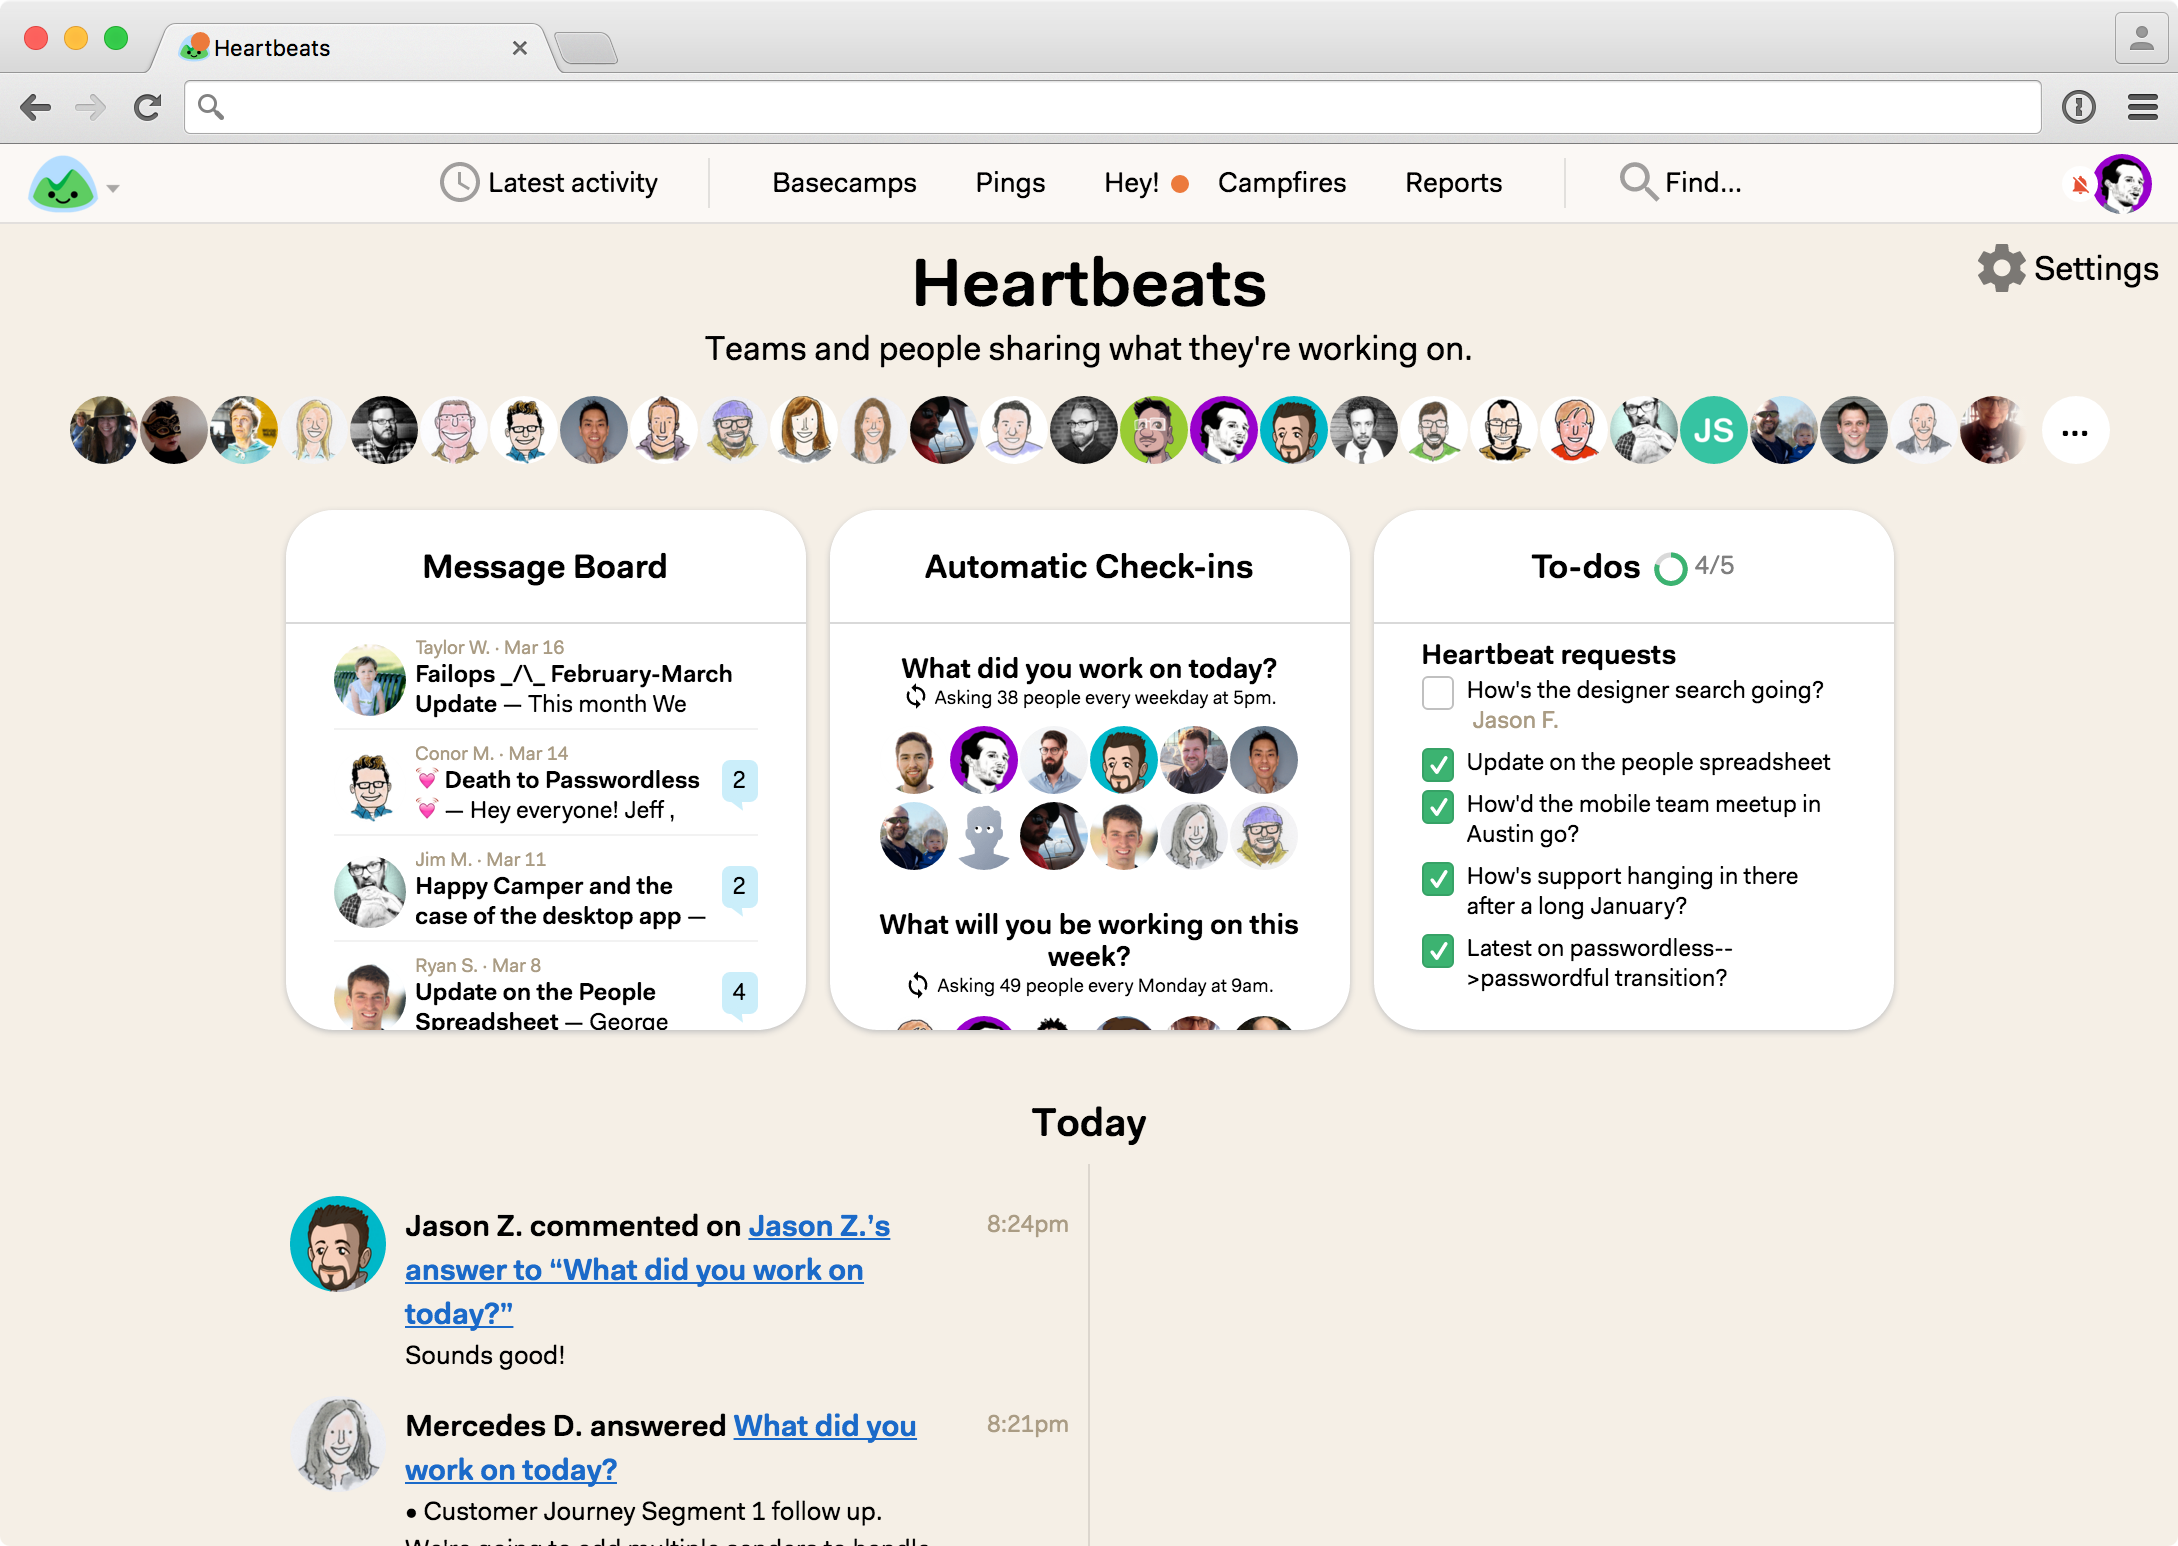
Task: Click recurring icon beside 'Asking 49 people'
Action: [917, 985]
